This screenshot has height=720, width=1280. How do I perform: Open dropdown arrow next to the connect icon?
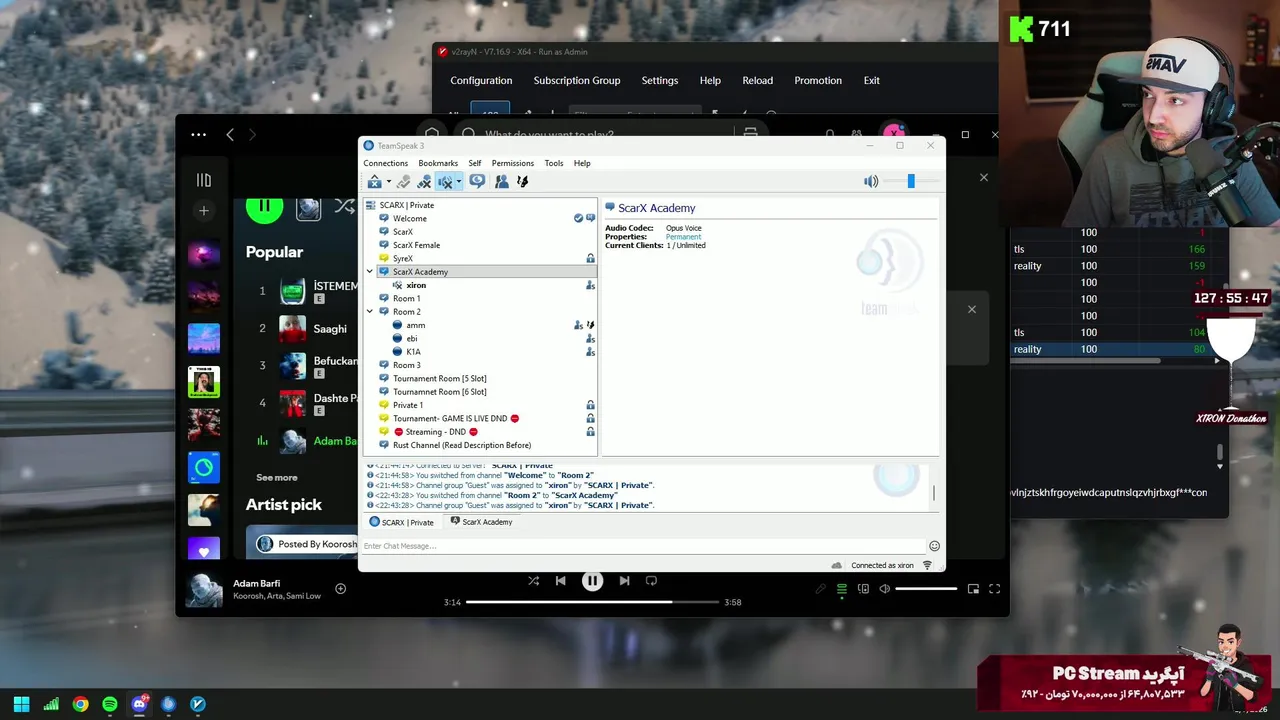389,182
